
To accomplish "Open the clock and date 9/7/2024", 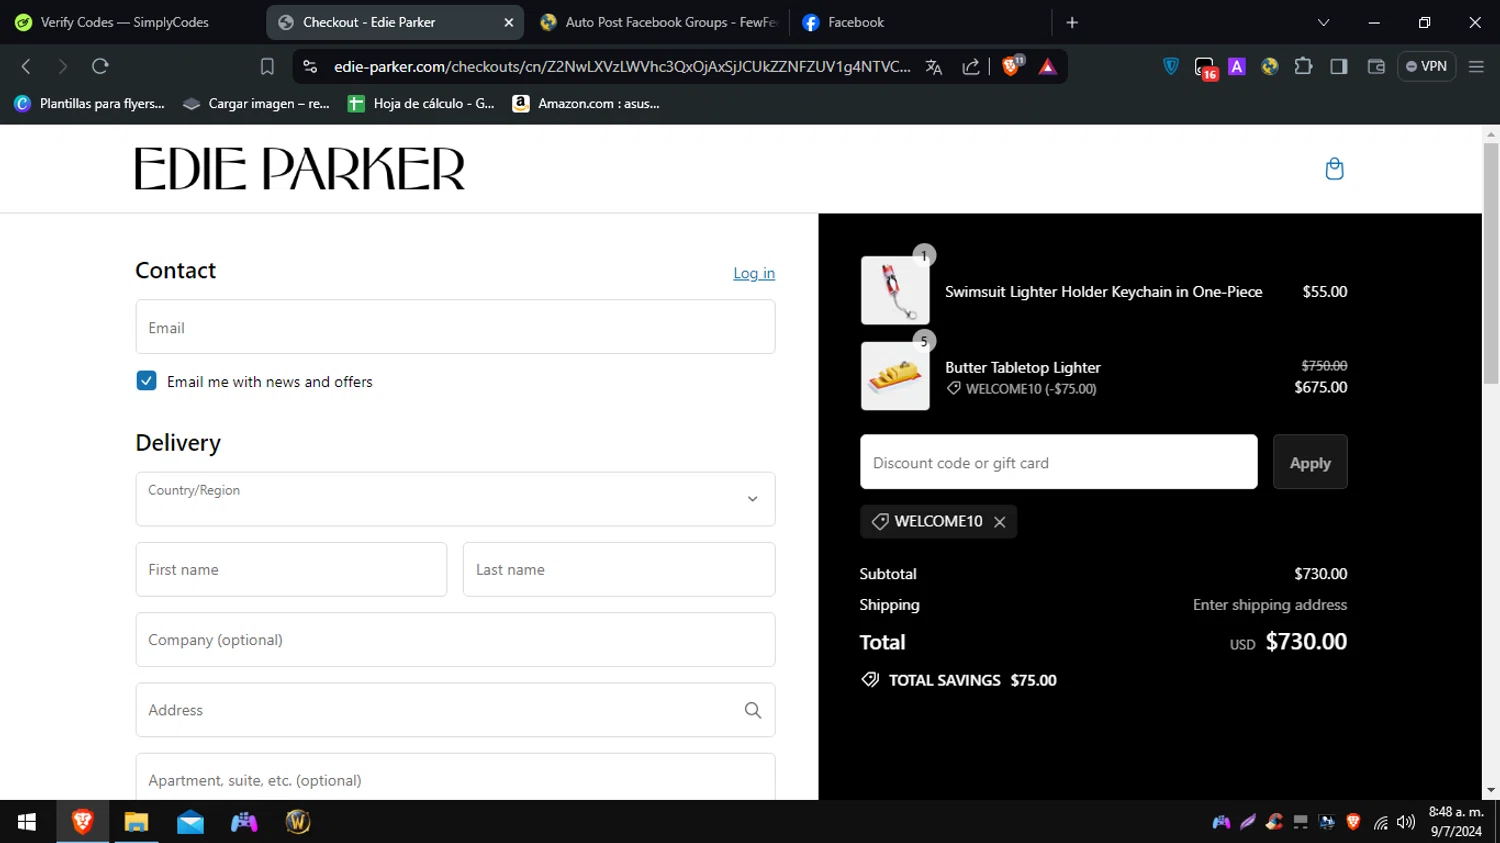I will pyautogui.click(x=1456, y=821).
